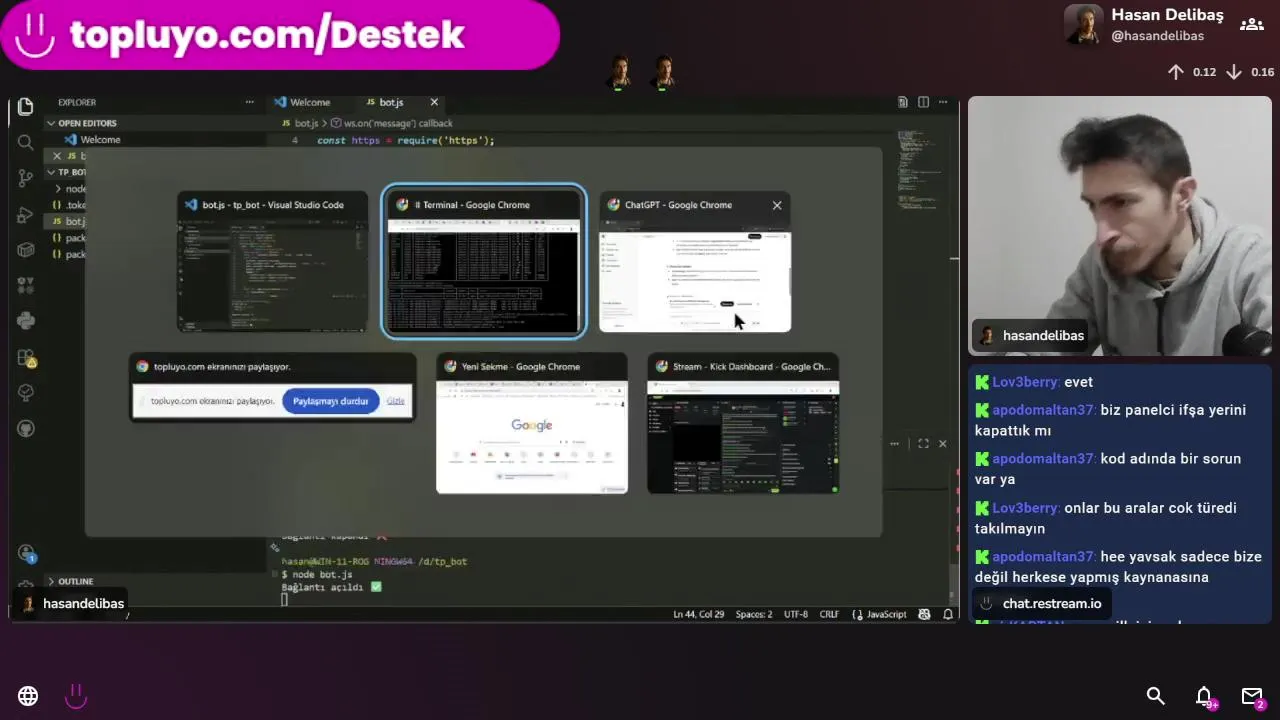1280x720 pixels.
Task: Select Stream Kick Dashboard Chrome window thumbnail
Action: click(x=743, y=424)
